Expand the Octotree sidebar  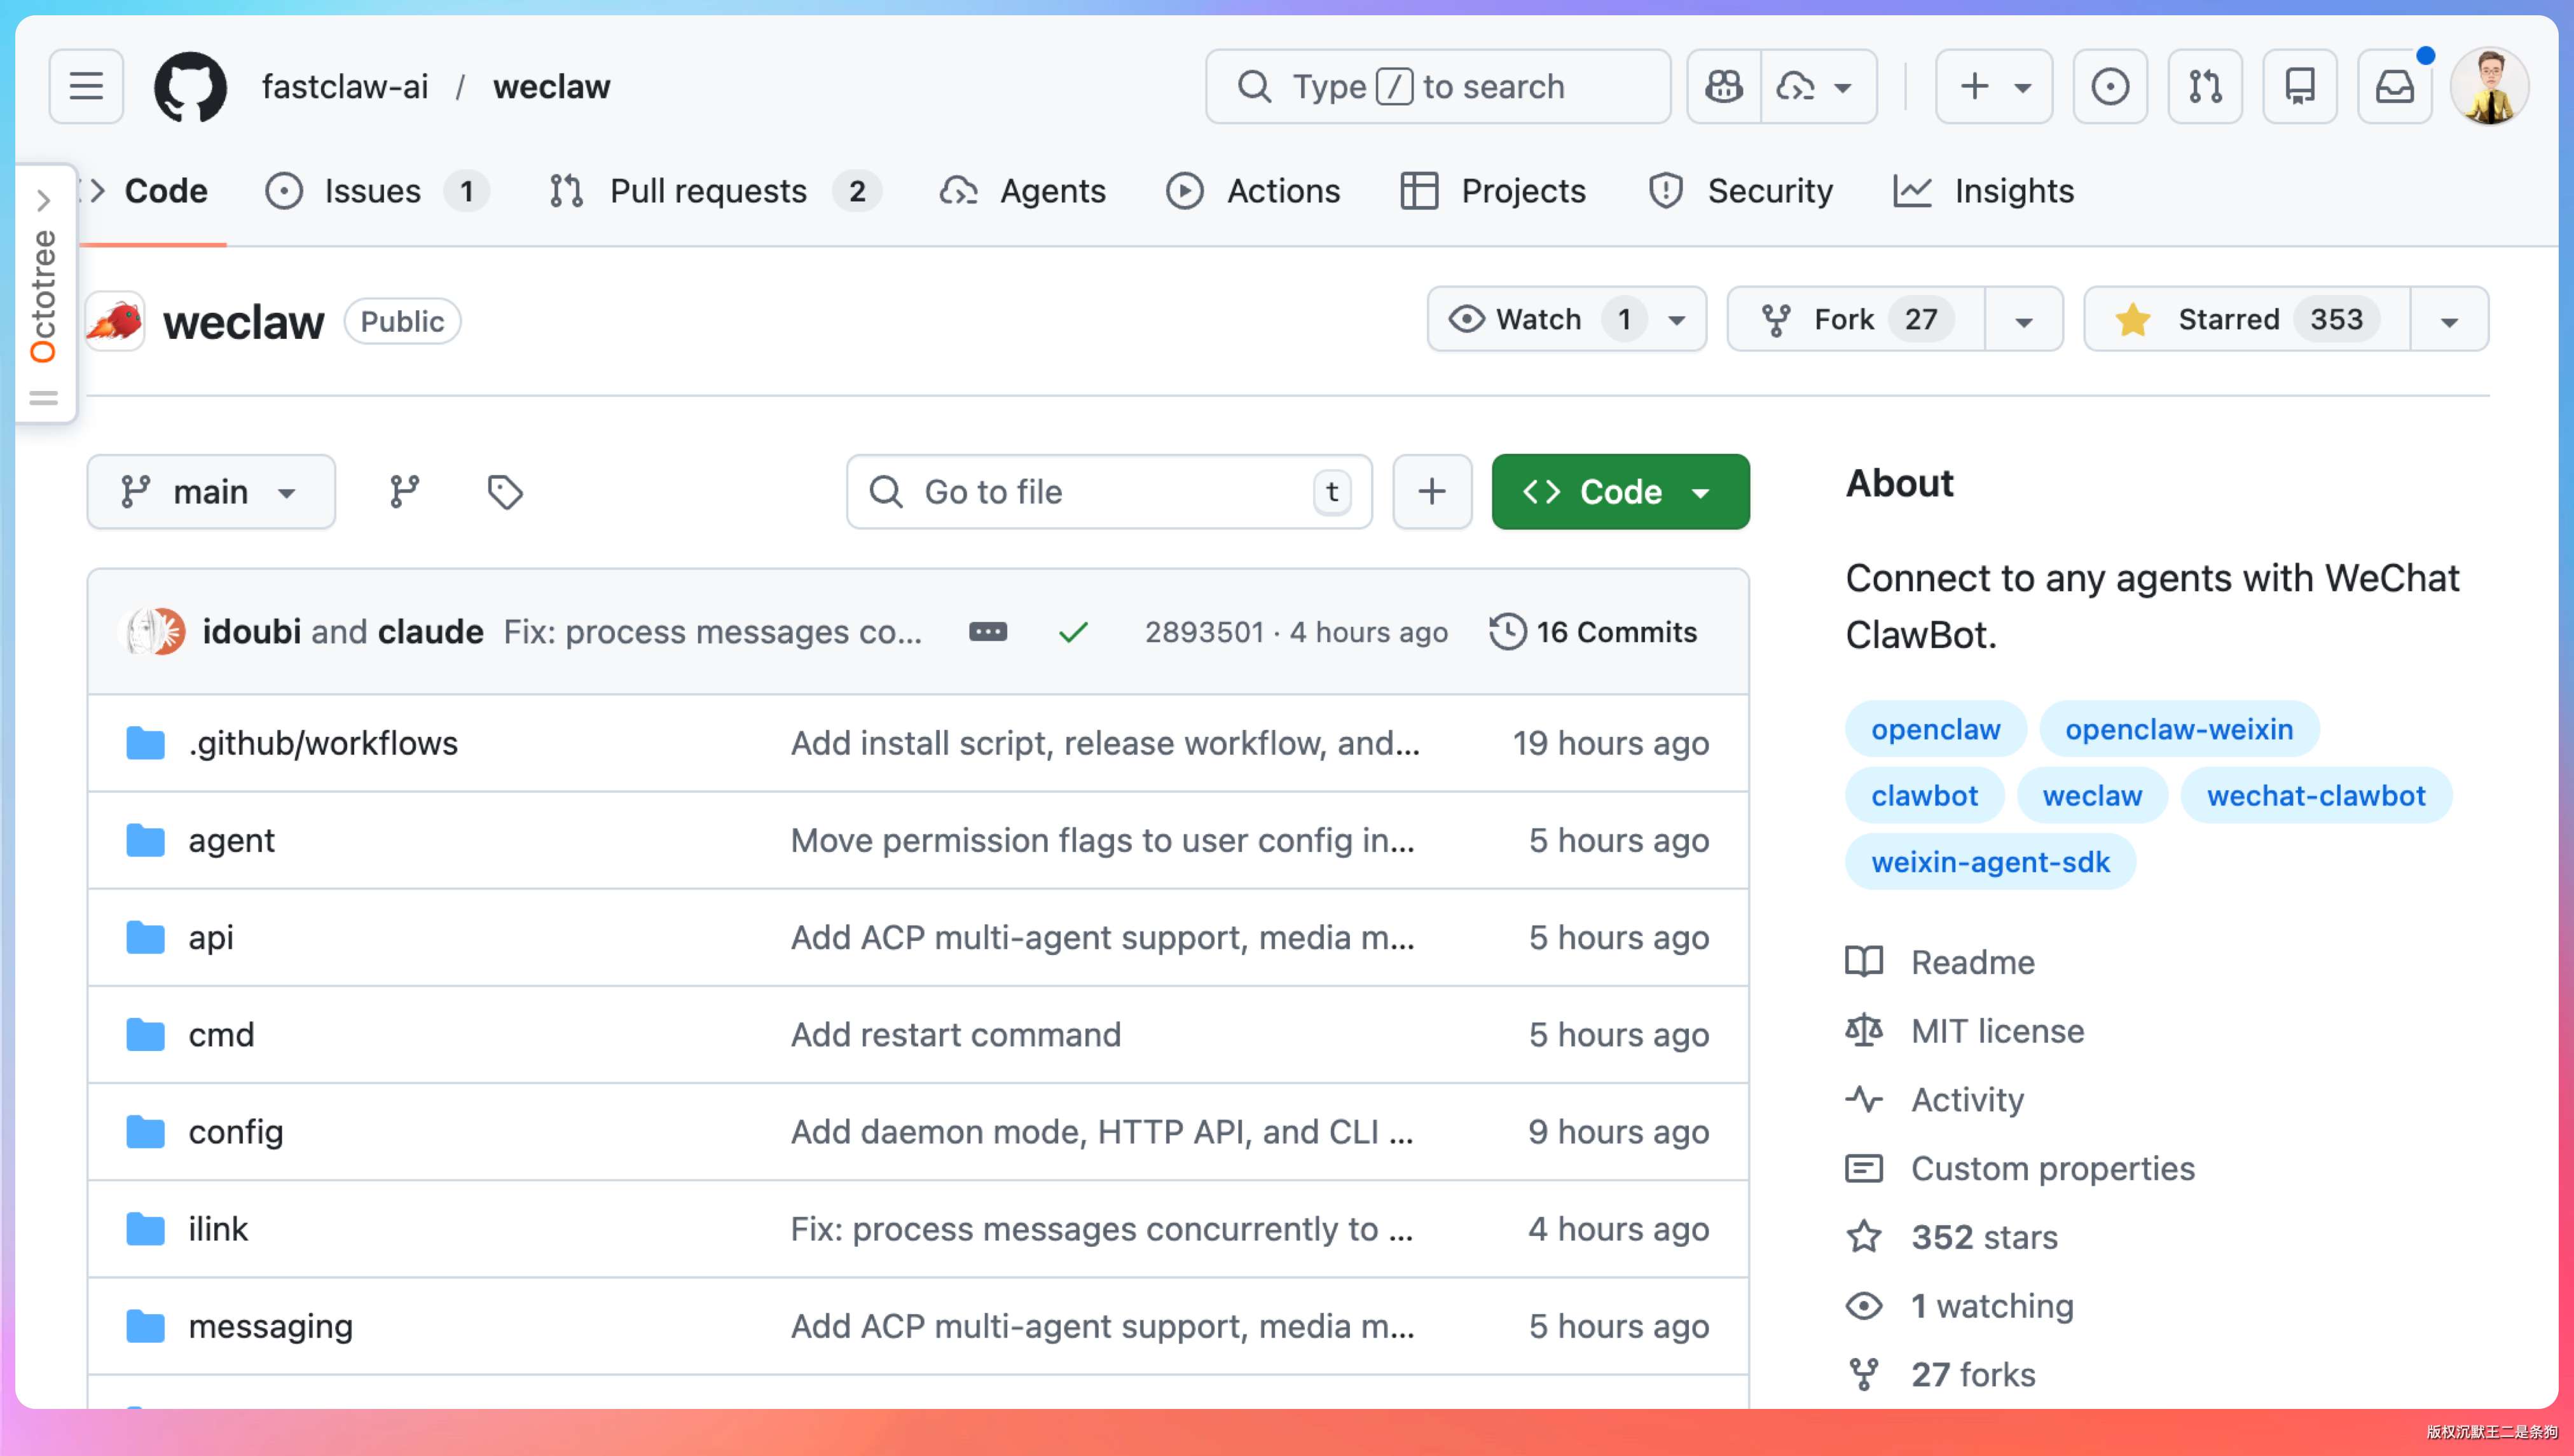click(43, 201)
